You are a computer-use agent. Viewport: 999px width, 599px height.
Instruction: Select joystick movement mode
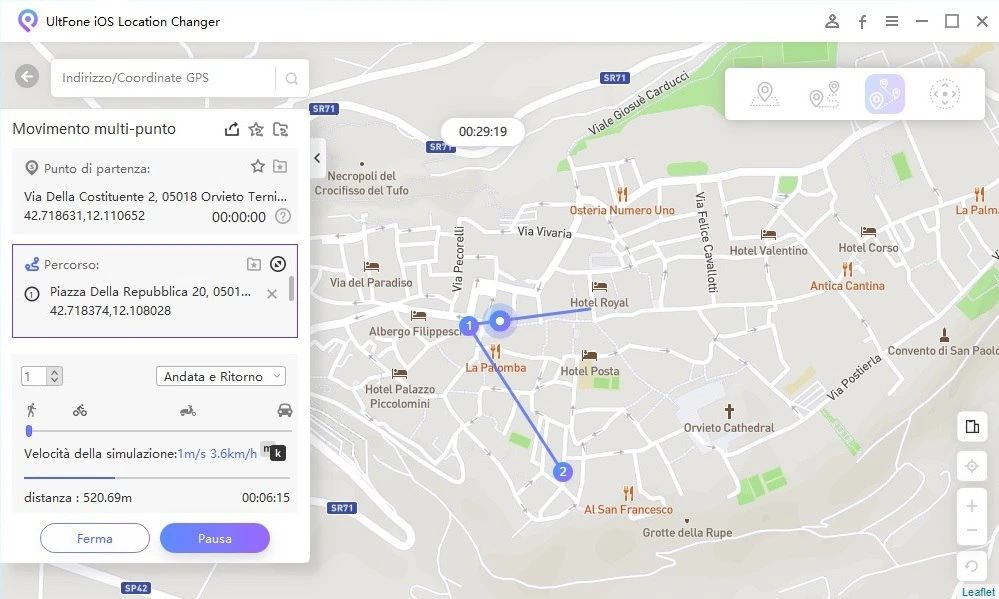pyautogui.click(x=944, y=95)
